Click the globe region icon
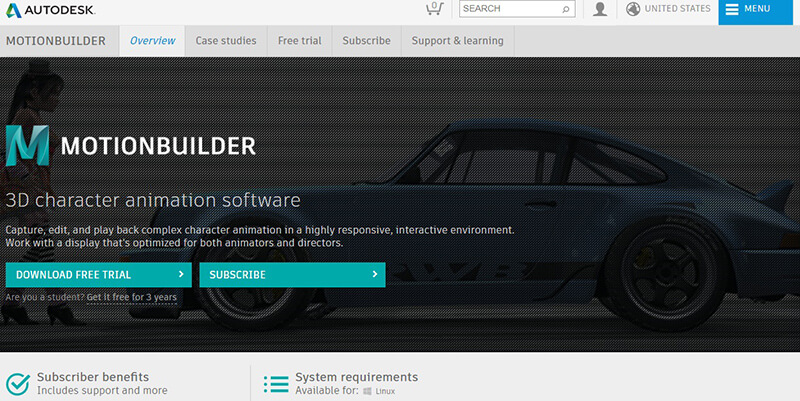 pos(633,9)
